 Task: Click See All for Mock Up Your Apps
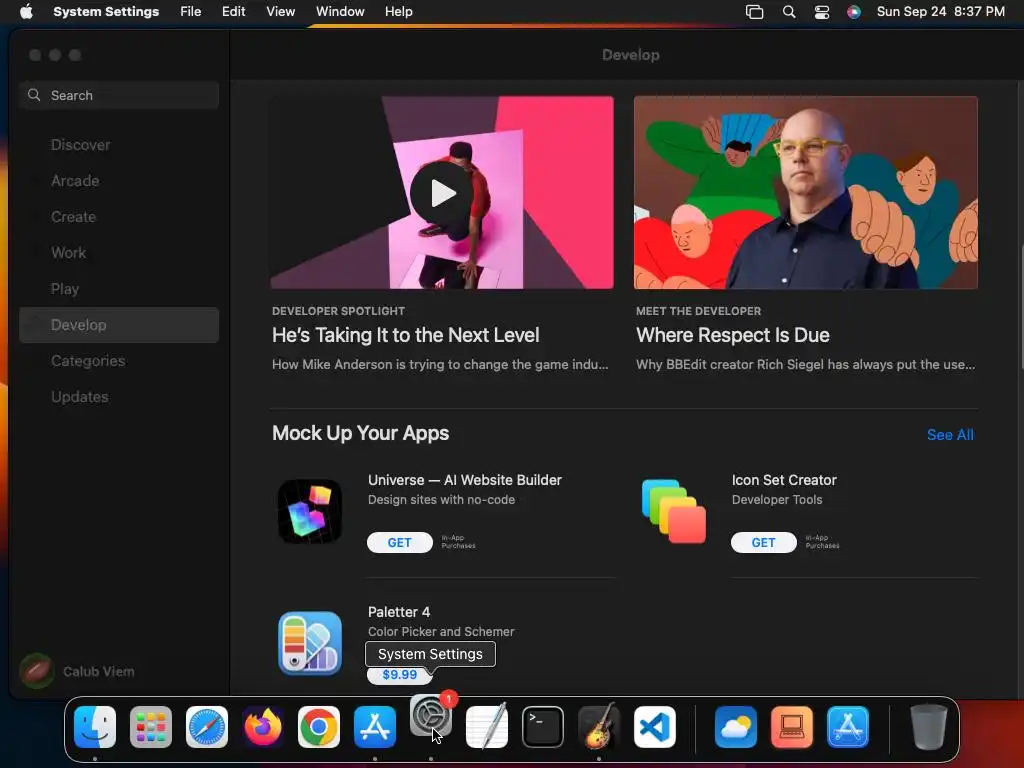[950, 435]
